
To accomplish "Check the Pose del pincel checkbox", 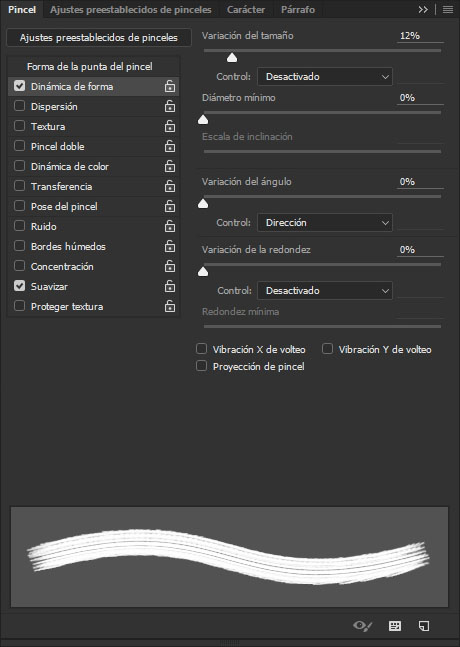I will pyautogui.click(x=19, y=206).
